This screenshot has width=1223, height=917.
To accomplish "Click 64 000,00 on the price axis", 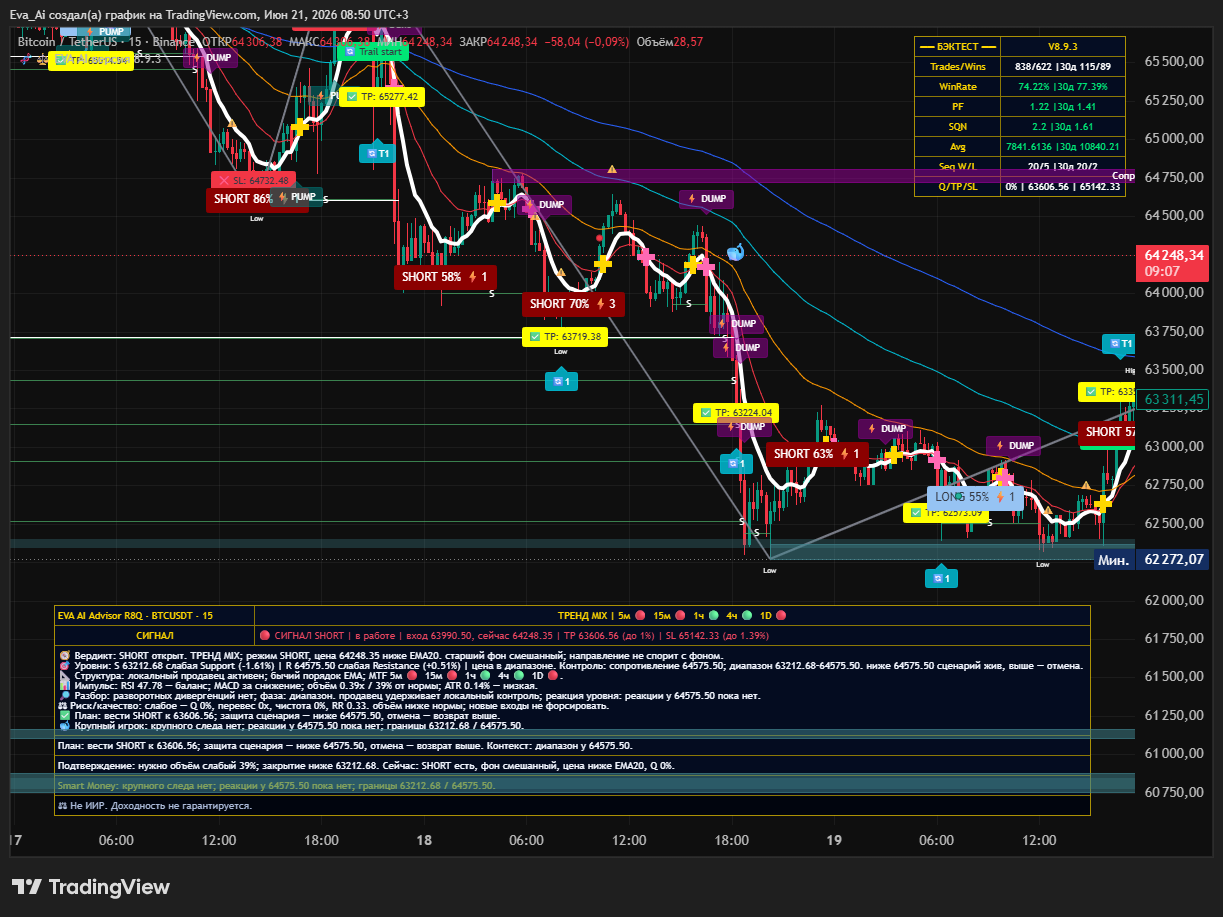I will (1172, 292).
